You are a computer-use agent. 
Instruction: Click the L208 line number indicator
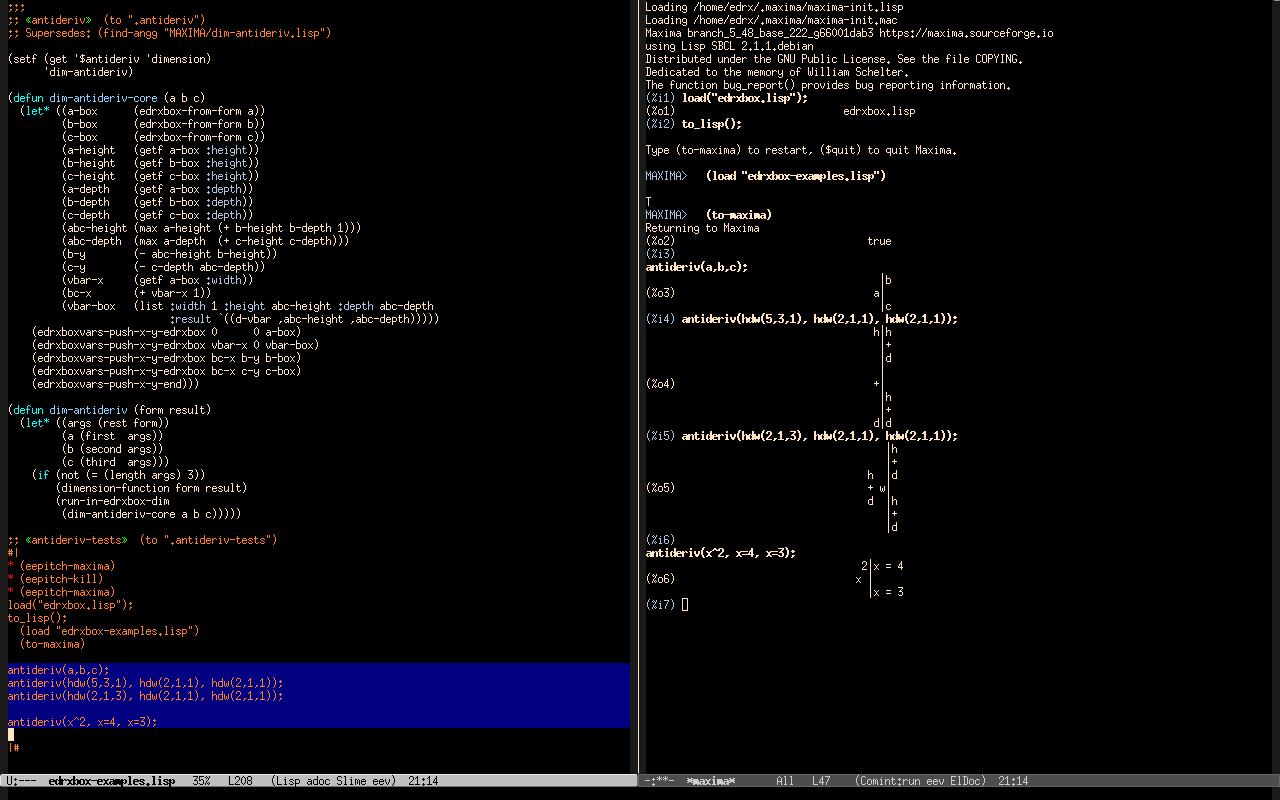point(240,781)
